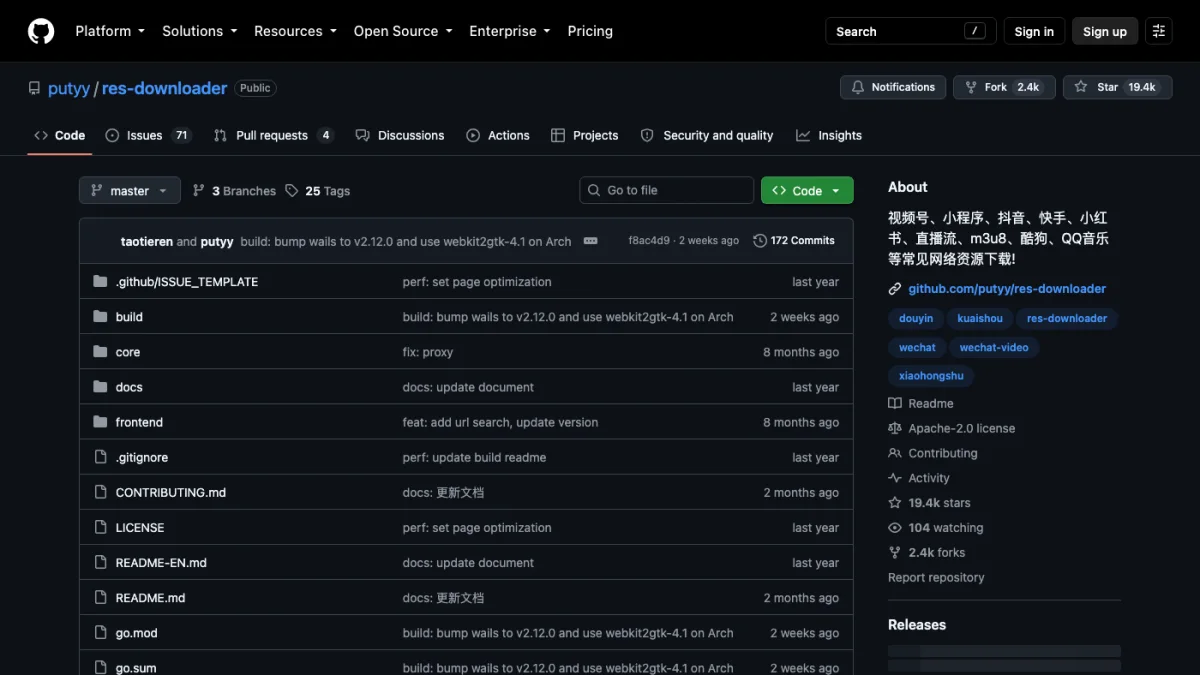This screenshot has height=675, width=1200.
Task: Click the file icon for .gitignore
Action: click(100, 457)
